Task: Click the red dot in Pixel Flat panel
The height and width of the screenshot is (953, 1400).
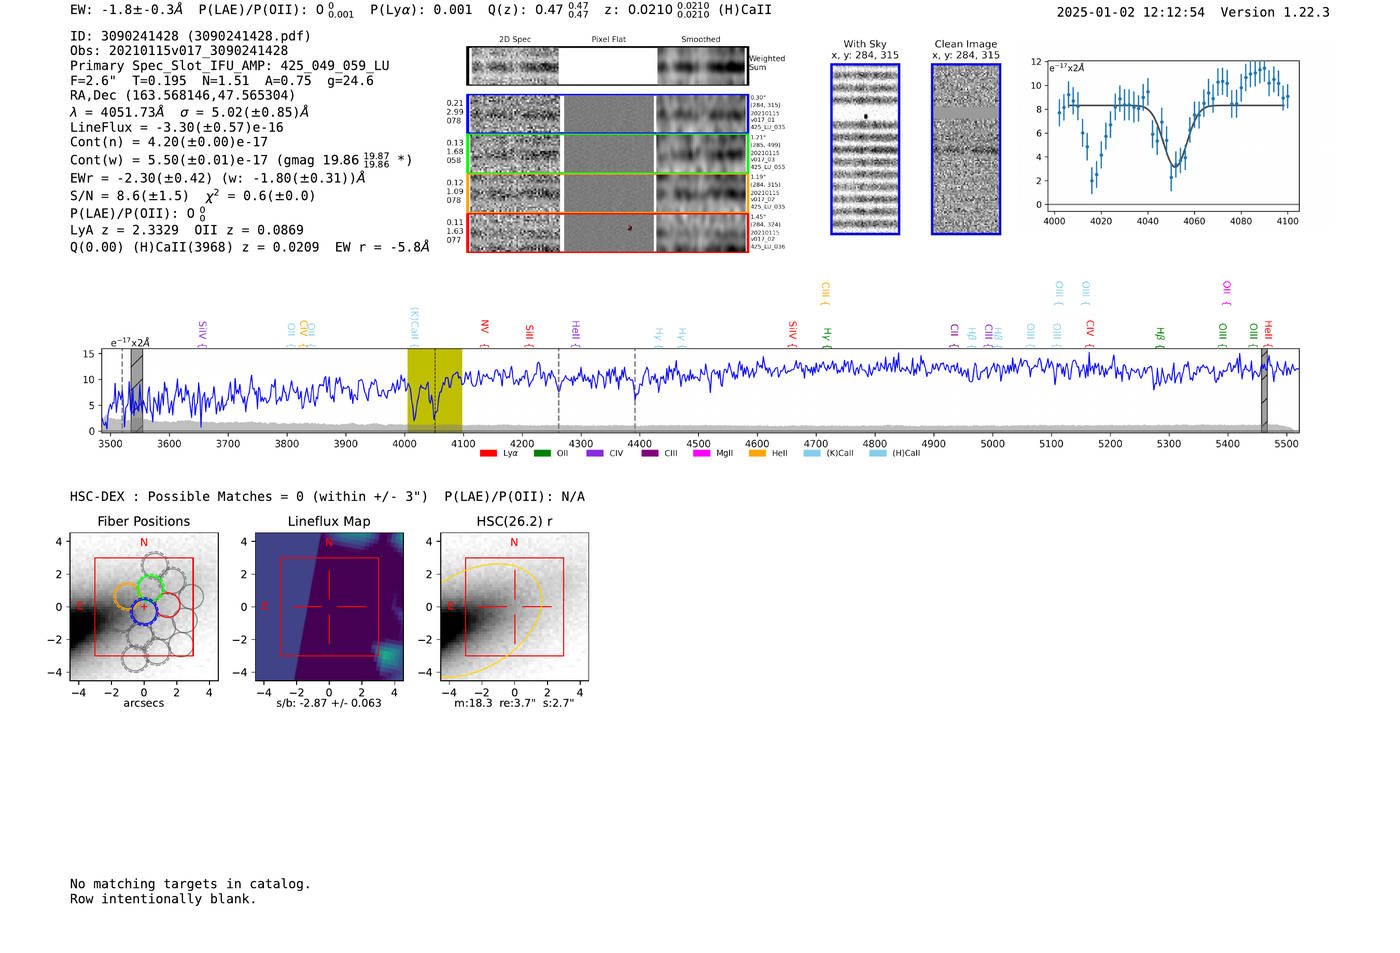Action: coord(629,228)
